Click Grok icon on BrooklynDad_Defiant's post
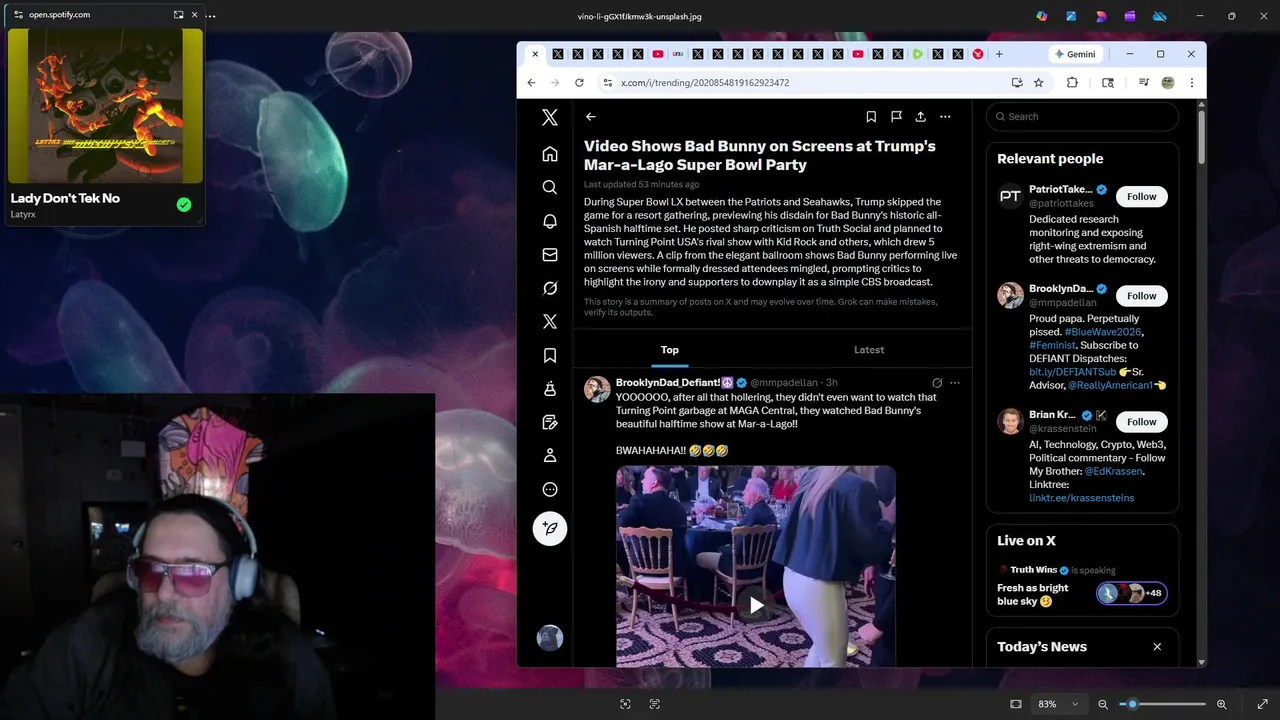1280x720 pixels. (x=937, y=383)
